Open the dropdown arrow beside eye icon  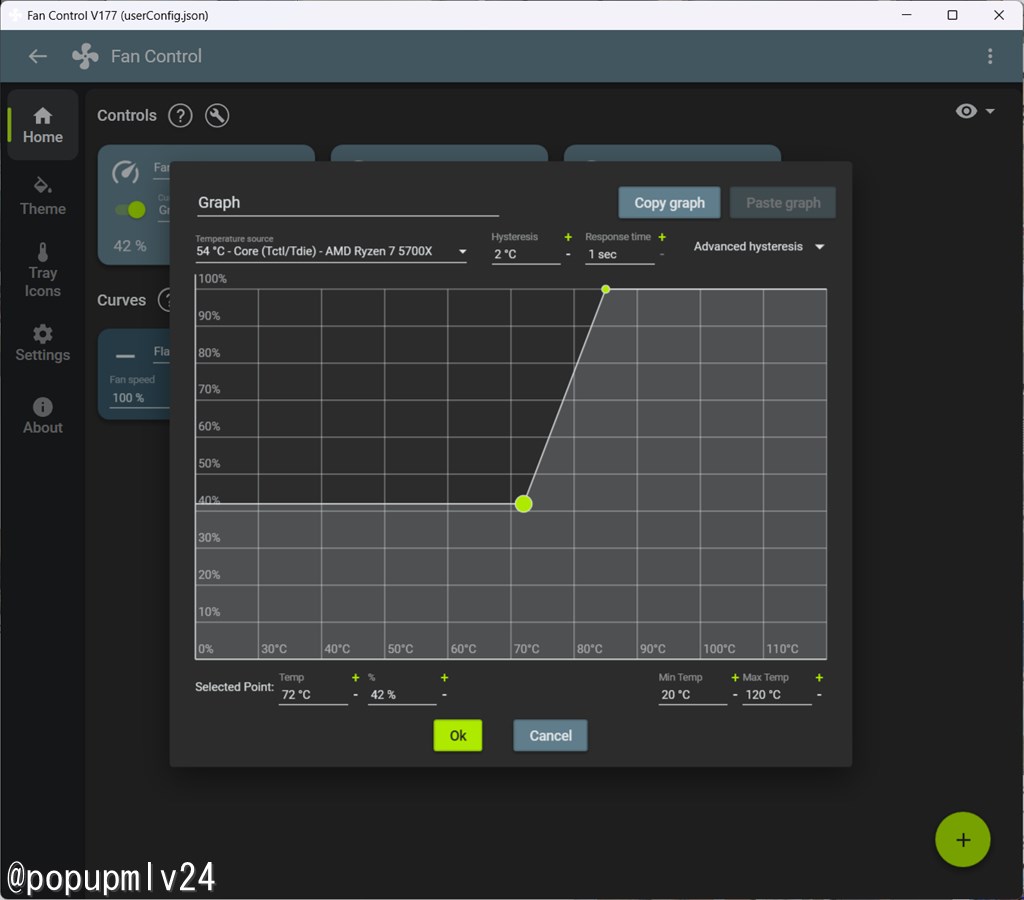tap(990, 111)
